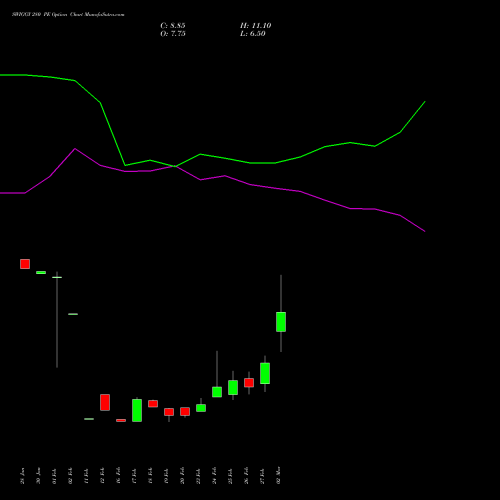Click the green candle above 24 Feb

point(217,392)
